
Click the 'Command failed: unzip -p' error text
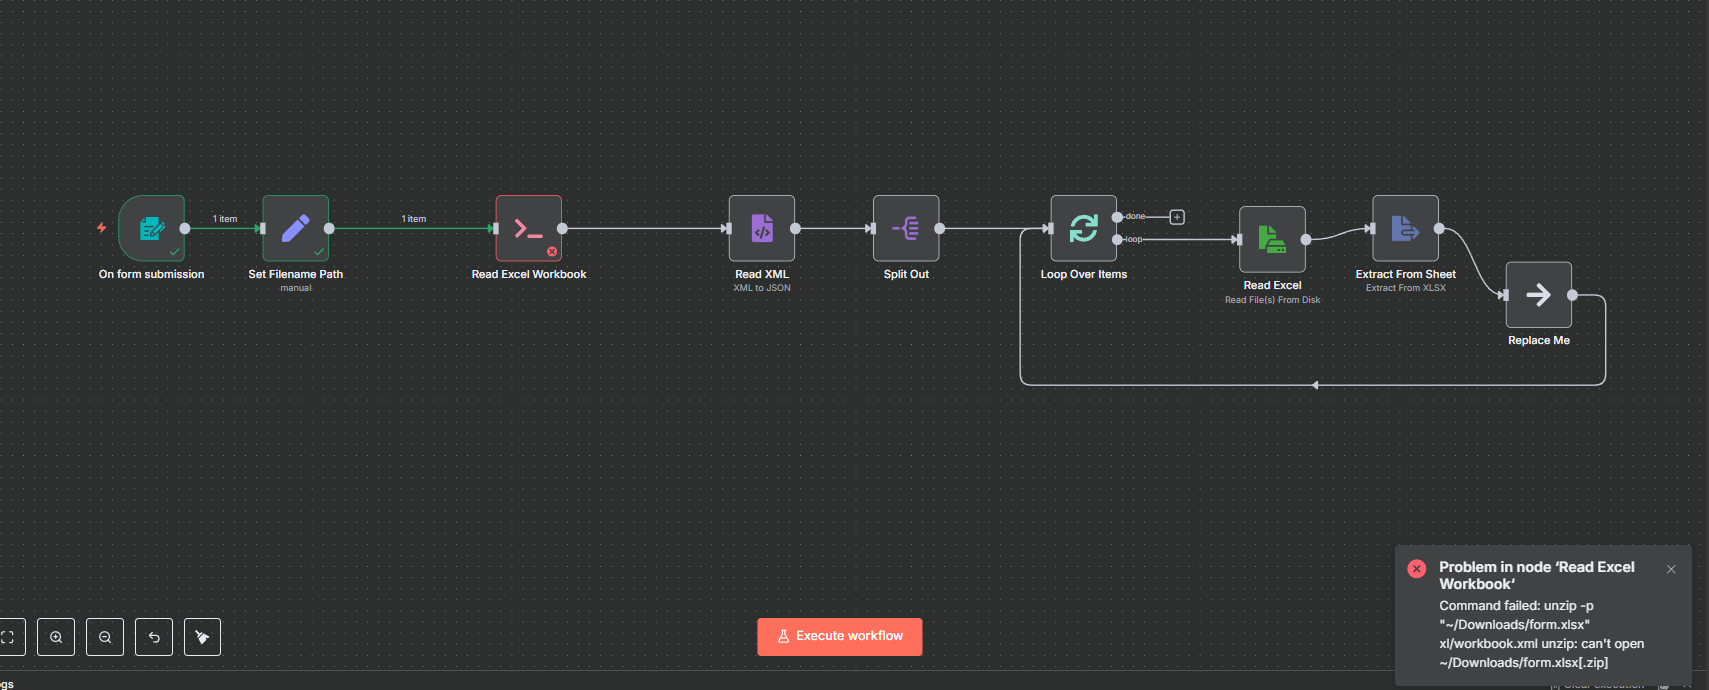(x=1516, y=606)
